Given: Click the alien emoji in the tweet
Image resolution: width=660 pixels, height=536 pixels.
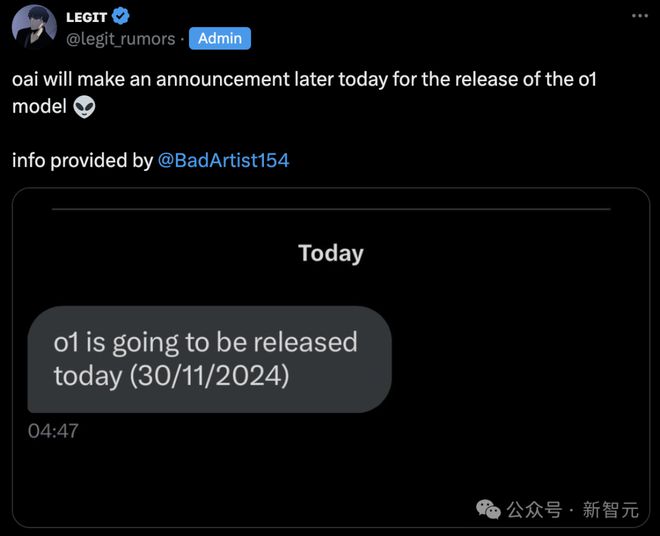Looking at the screenshot, I should click(x=84, y=107).
